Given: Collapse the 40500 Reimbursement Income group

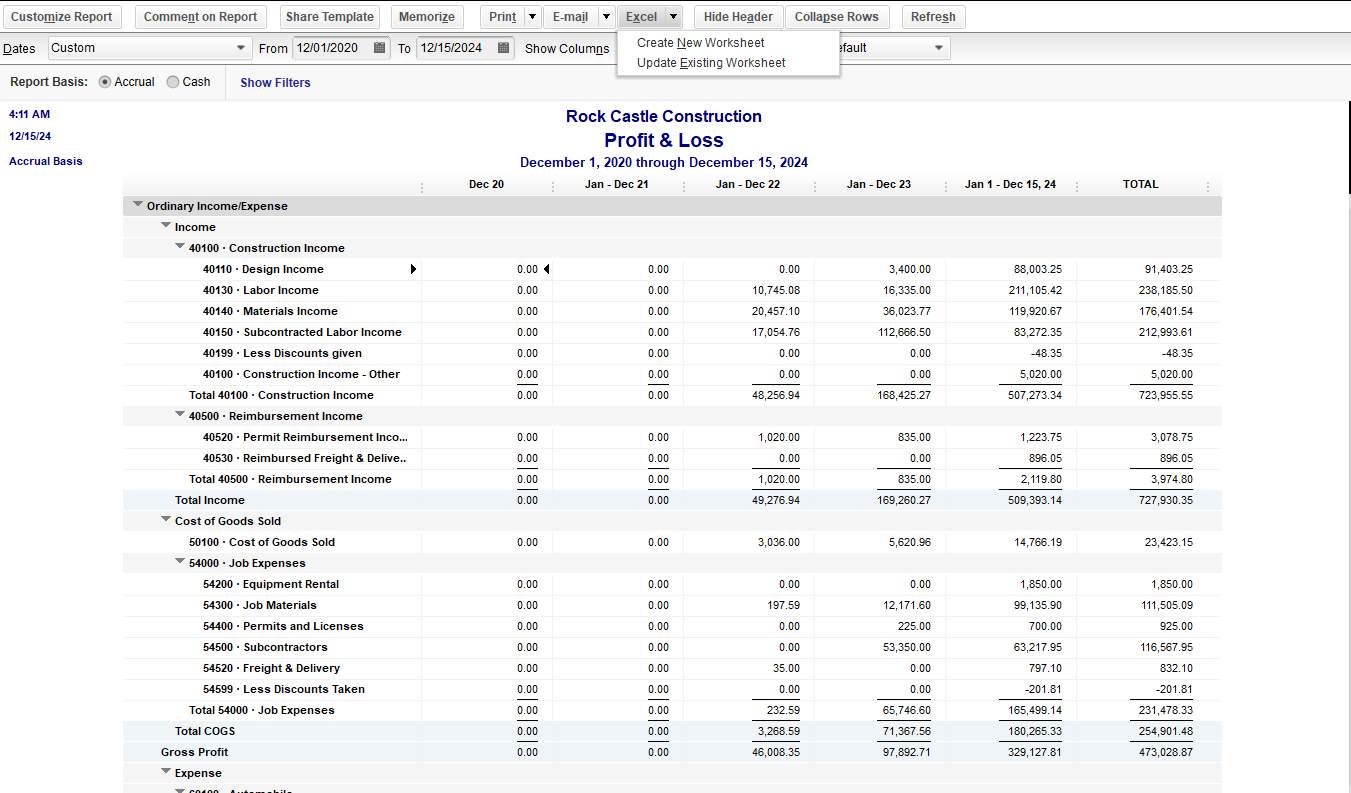Looking at the screenshot, I should [x=180, y=415].
